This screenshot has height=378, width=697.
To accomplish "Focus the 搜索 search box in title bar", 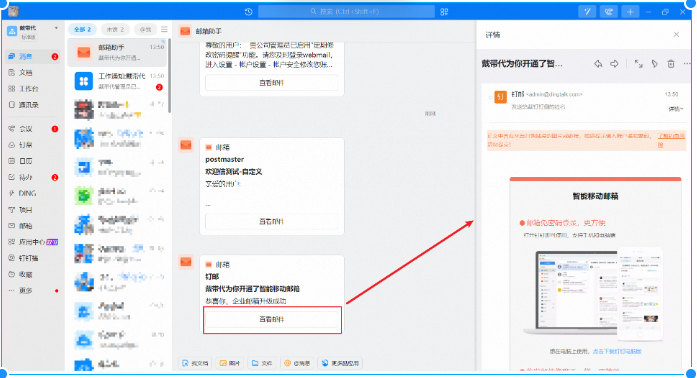I will tap(346, 12).
